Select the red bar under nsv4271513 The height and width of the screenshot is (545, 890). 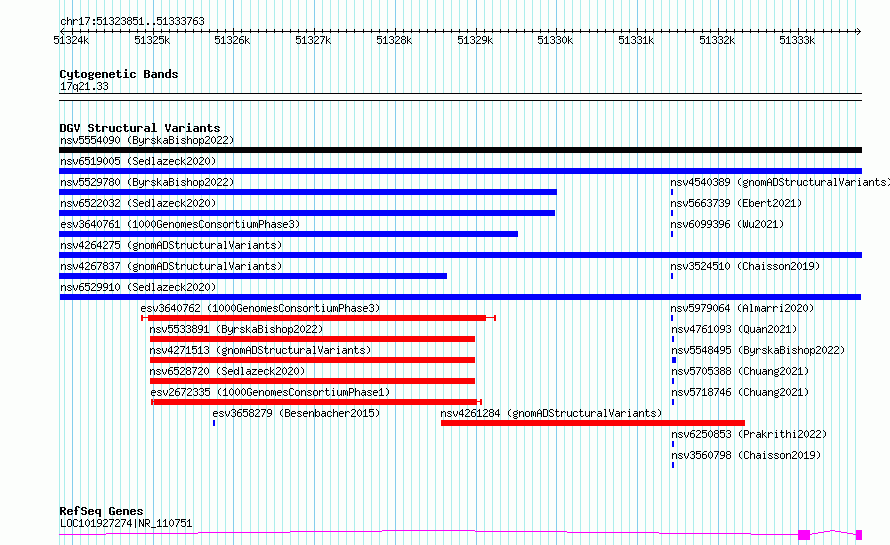[312, 360]
